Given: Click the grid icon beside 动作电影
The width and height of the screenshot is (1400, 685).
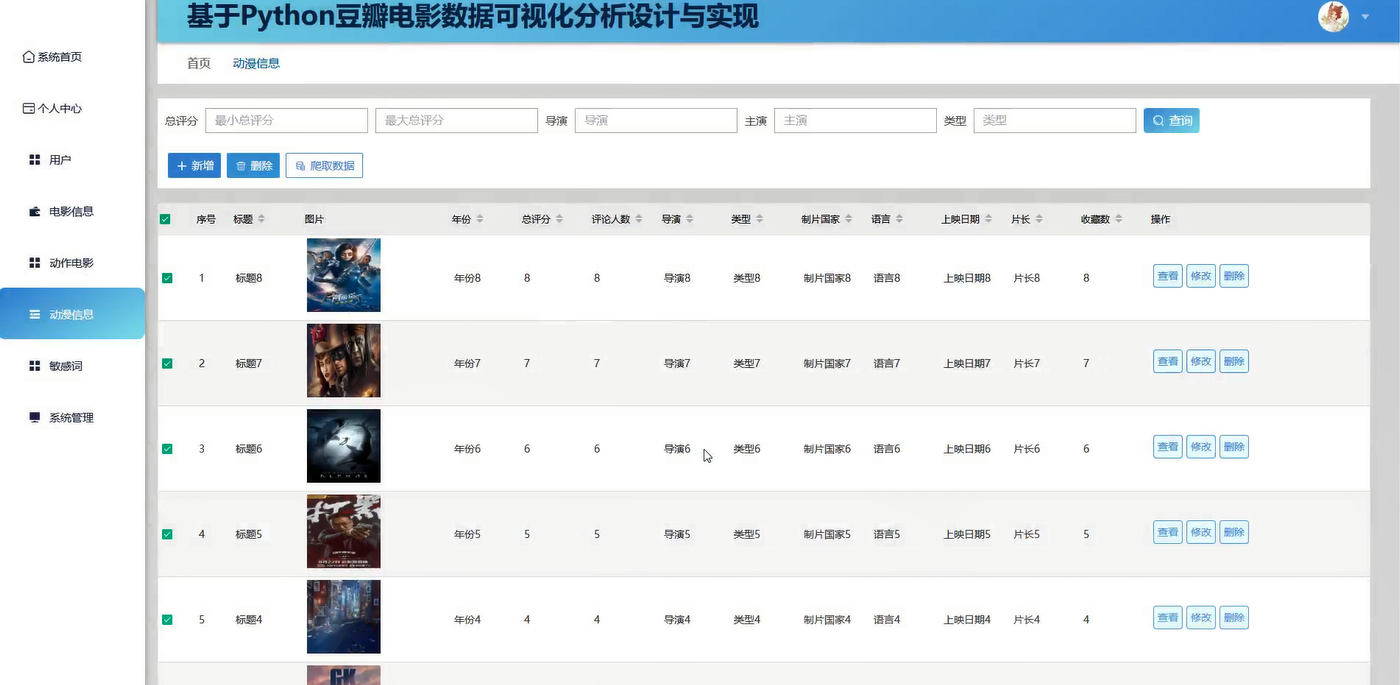Looking at the screenshot, I should (x=34, y=263).
